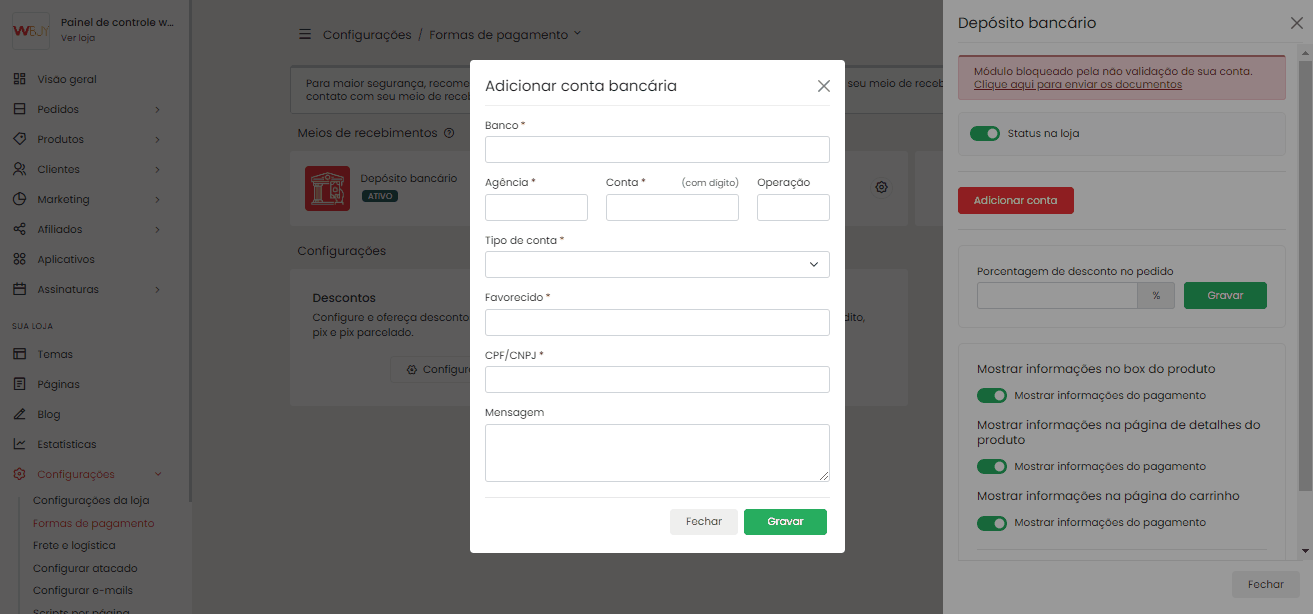The width and height of the screenshot is (1313, 614).
Task: Open the Tipo de conta dropdown
Action: pos(657,264)
